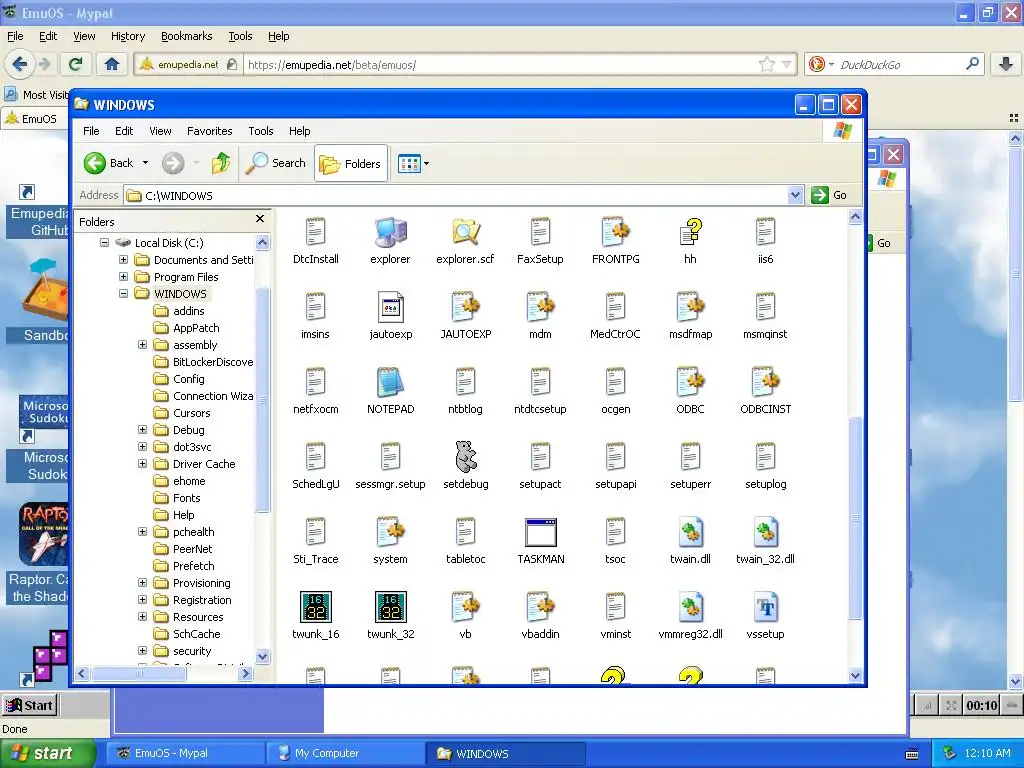Click the browser reload icon
This screenshot has width=1024, height=768.
75,64
